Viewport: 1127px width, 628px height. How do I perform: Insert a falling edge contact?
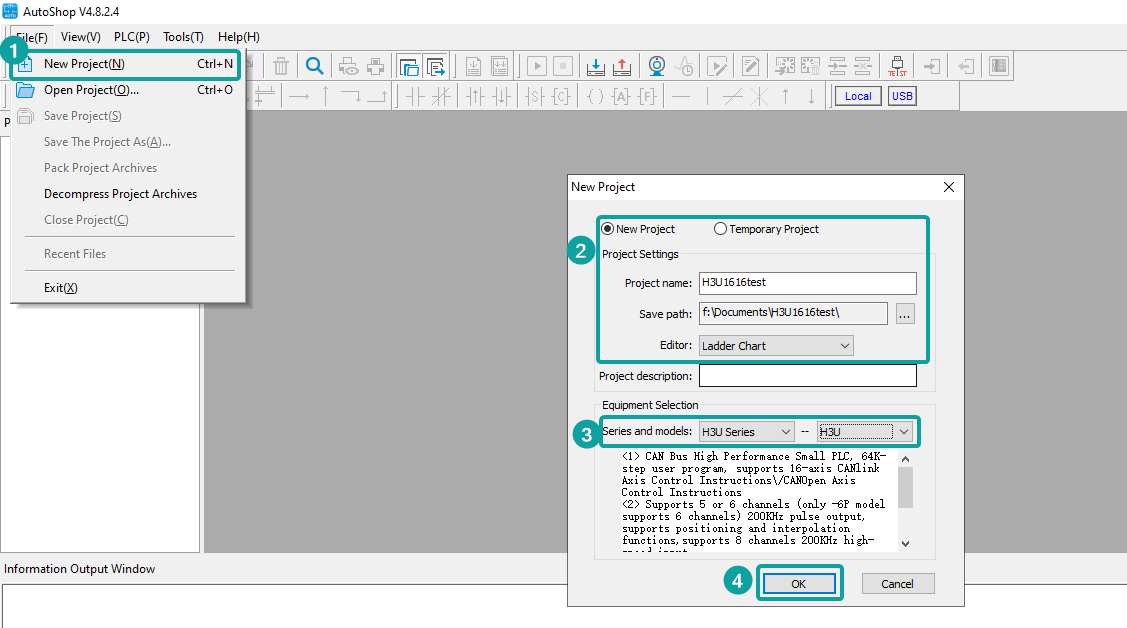[x=501, y=96]
